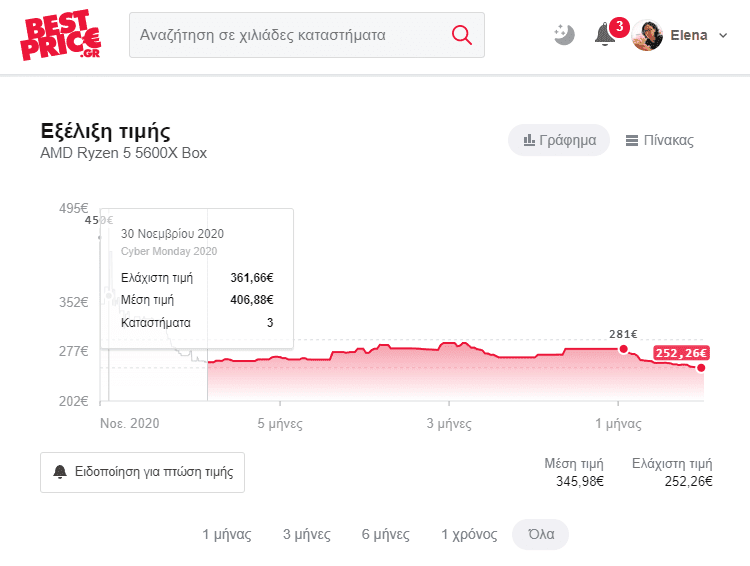Click the Νοε. 2020 axis label
Viewport: 750px width, 566px height.
pos(130,423)
